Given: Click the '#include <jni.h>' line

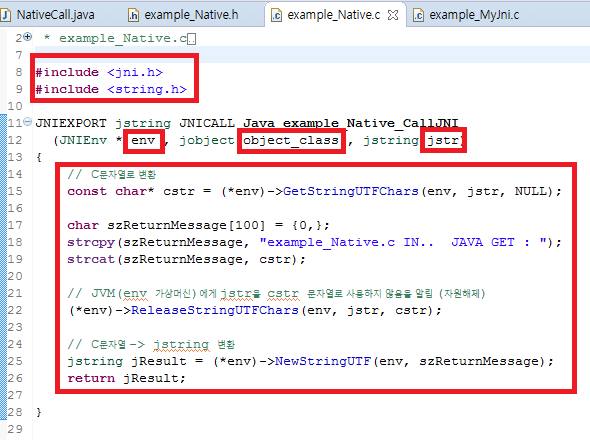Looking at the screenshot, I should click(x=99, y=72).
